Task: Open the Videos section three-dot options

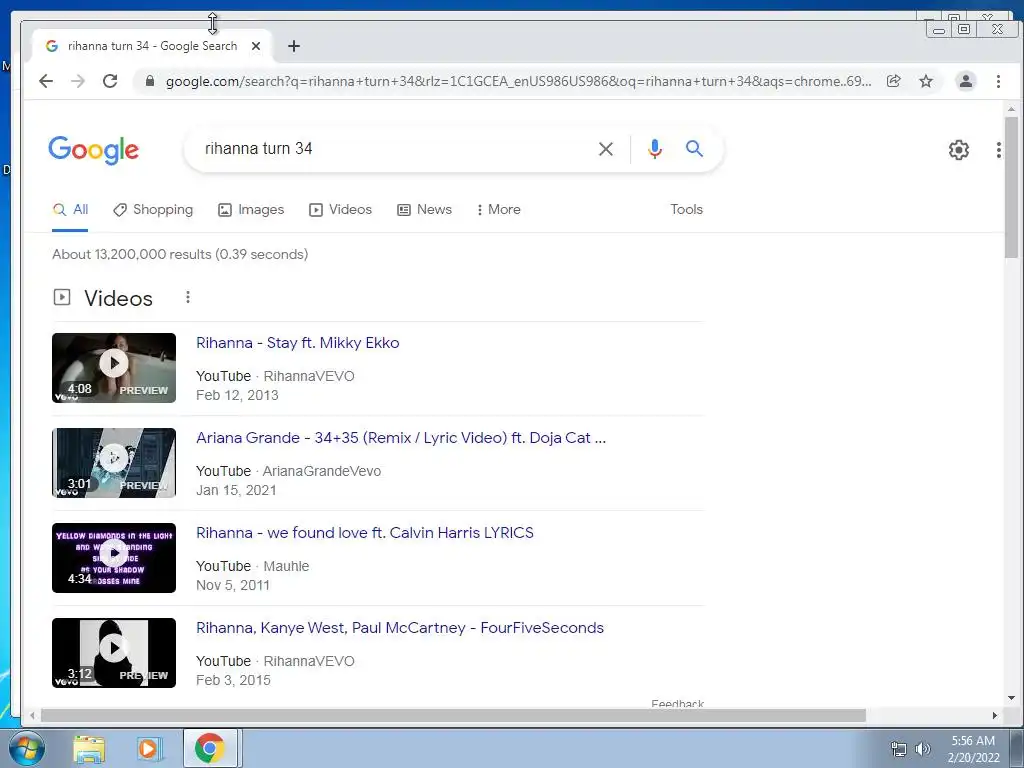Action: [x=187, y=297]
